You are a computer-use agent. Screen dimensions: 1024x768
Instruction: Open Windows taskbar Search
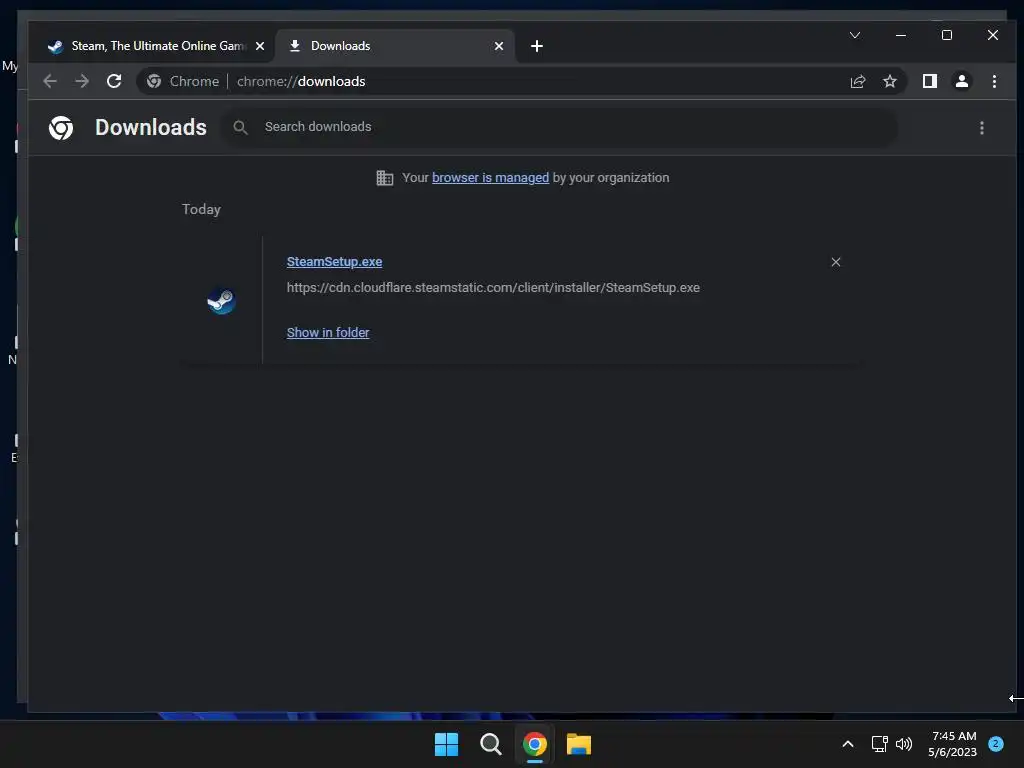tap(490, 744)
